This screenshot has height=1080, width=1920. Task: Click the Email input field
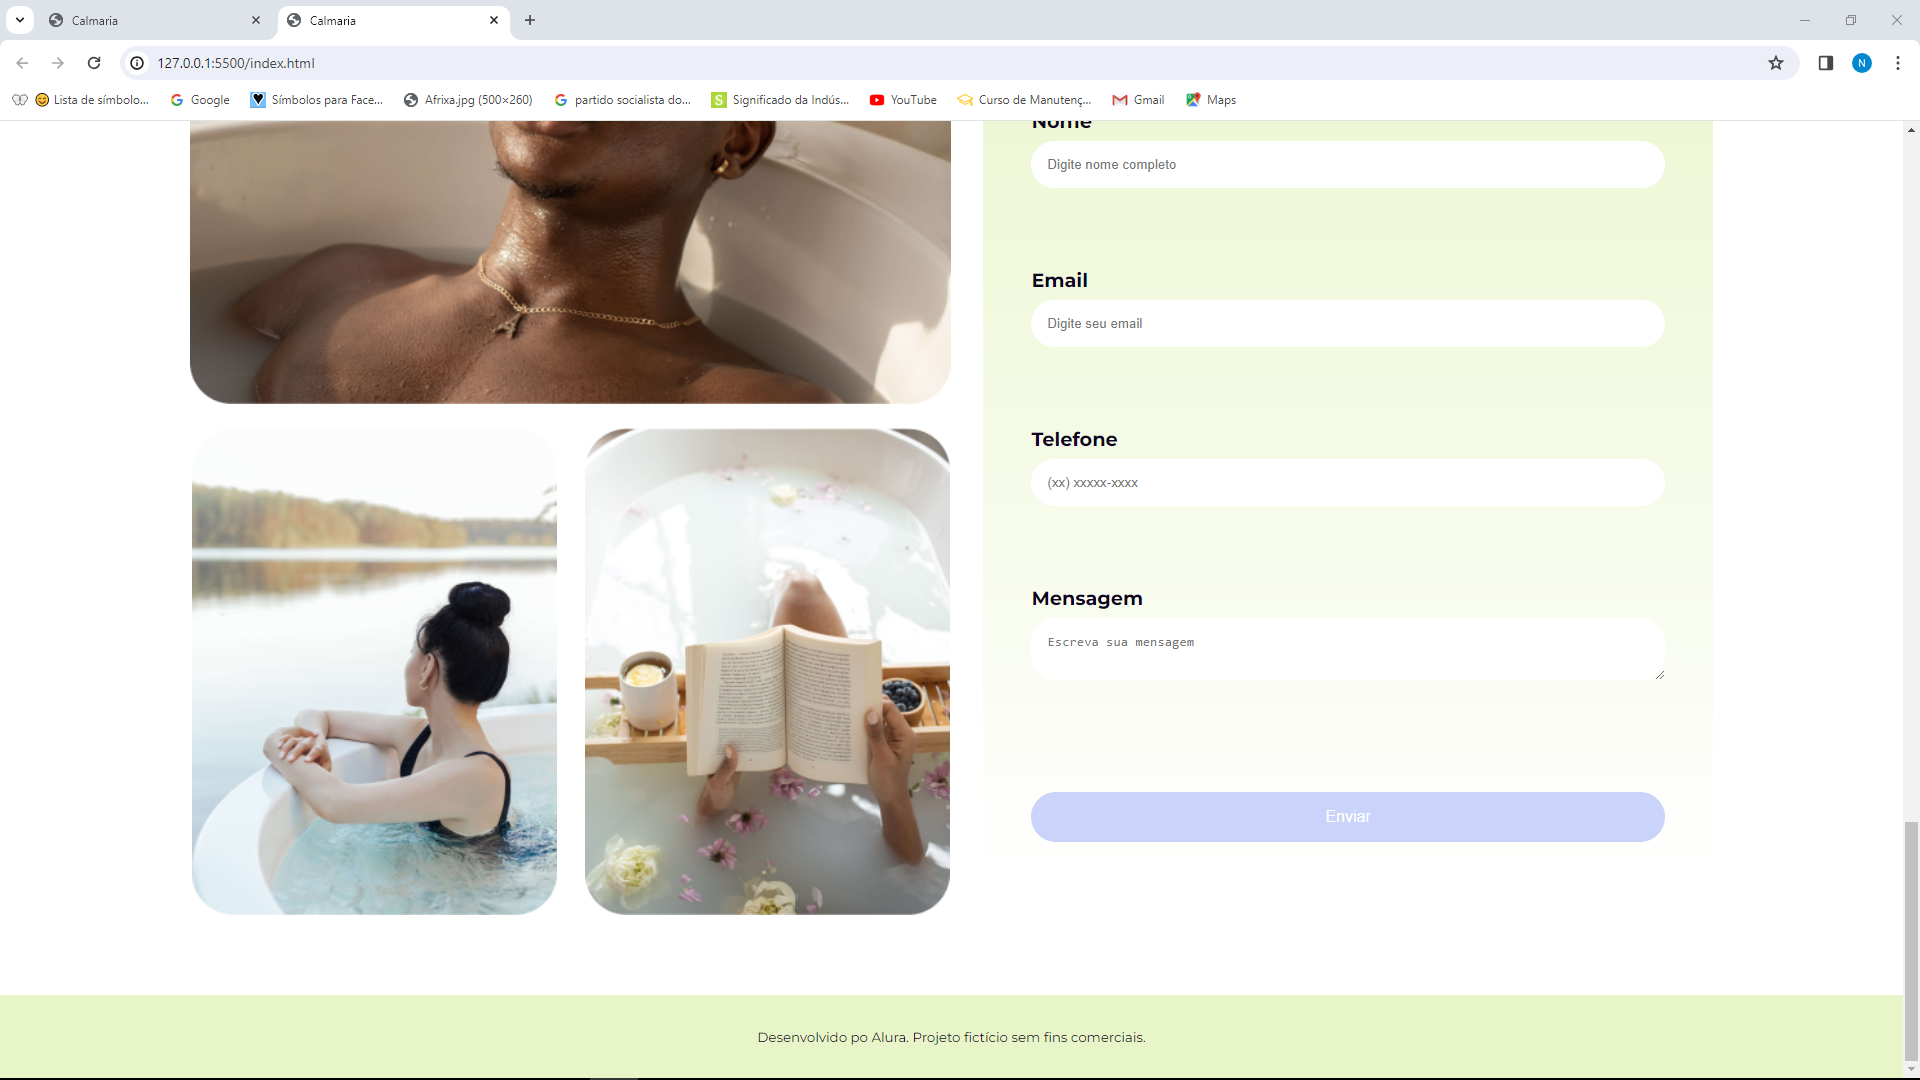(x=1348, y=322)
